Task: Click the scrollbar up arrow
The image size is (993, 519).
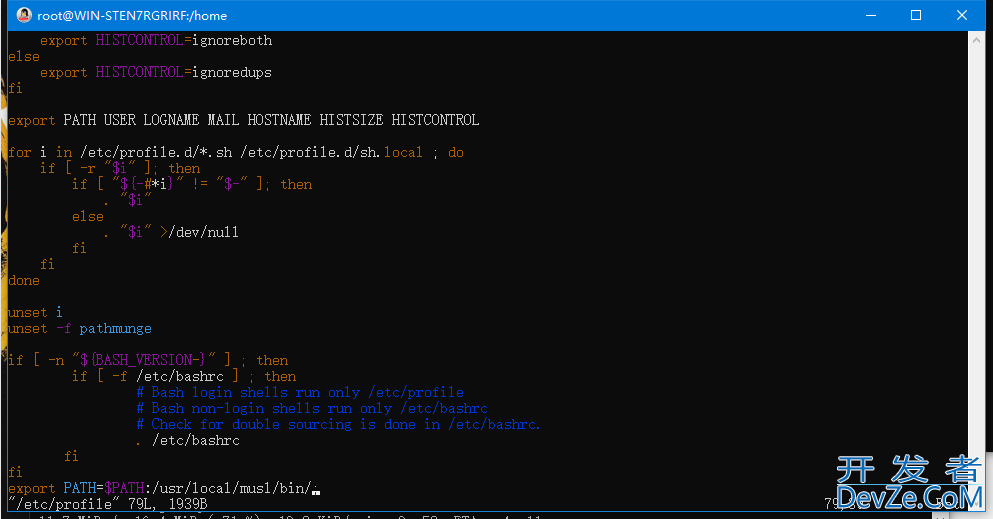Action: pos(976,39)
